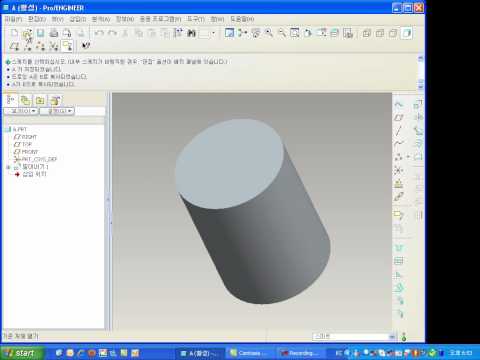Open the Datum Point flyout arrow
This screenshot has height=360, width=480.
coord(408,157)
